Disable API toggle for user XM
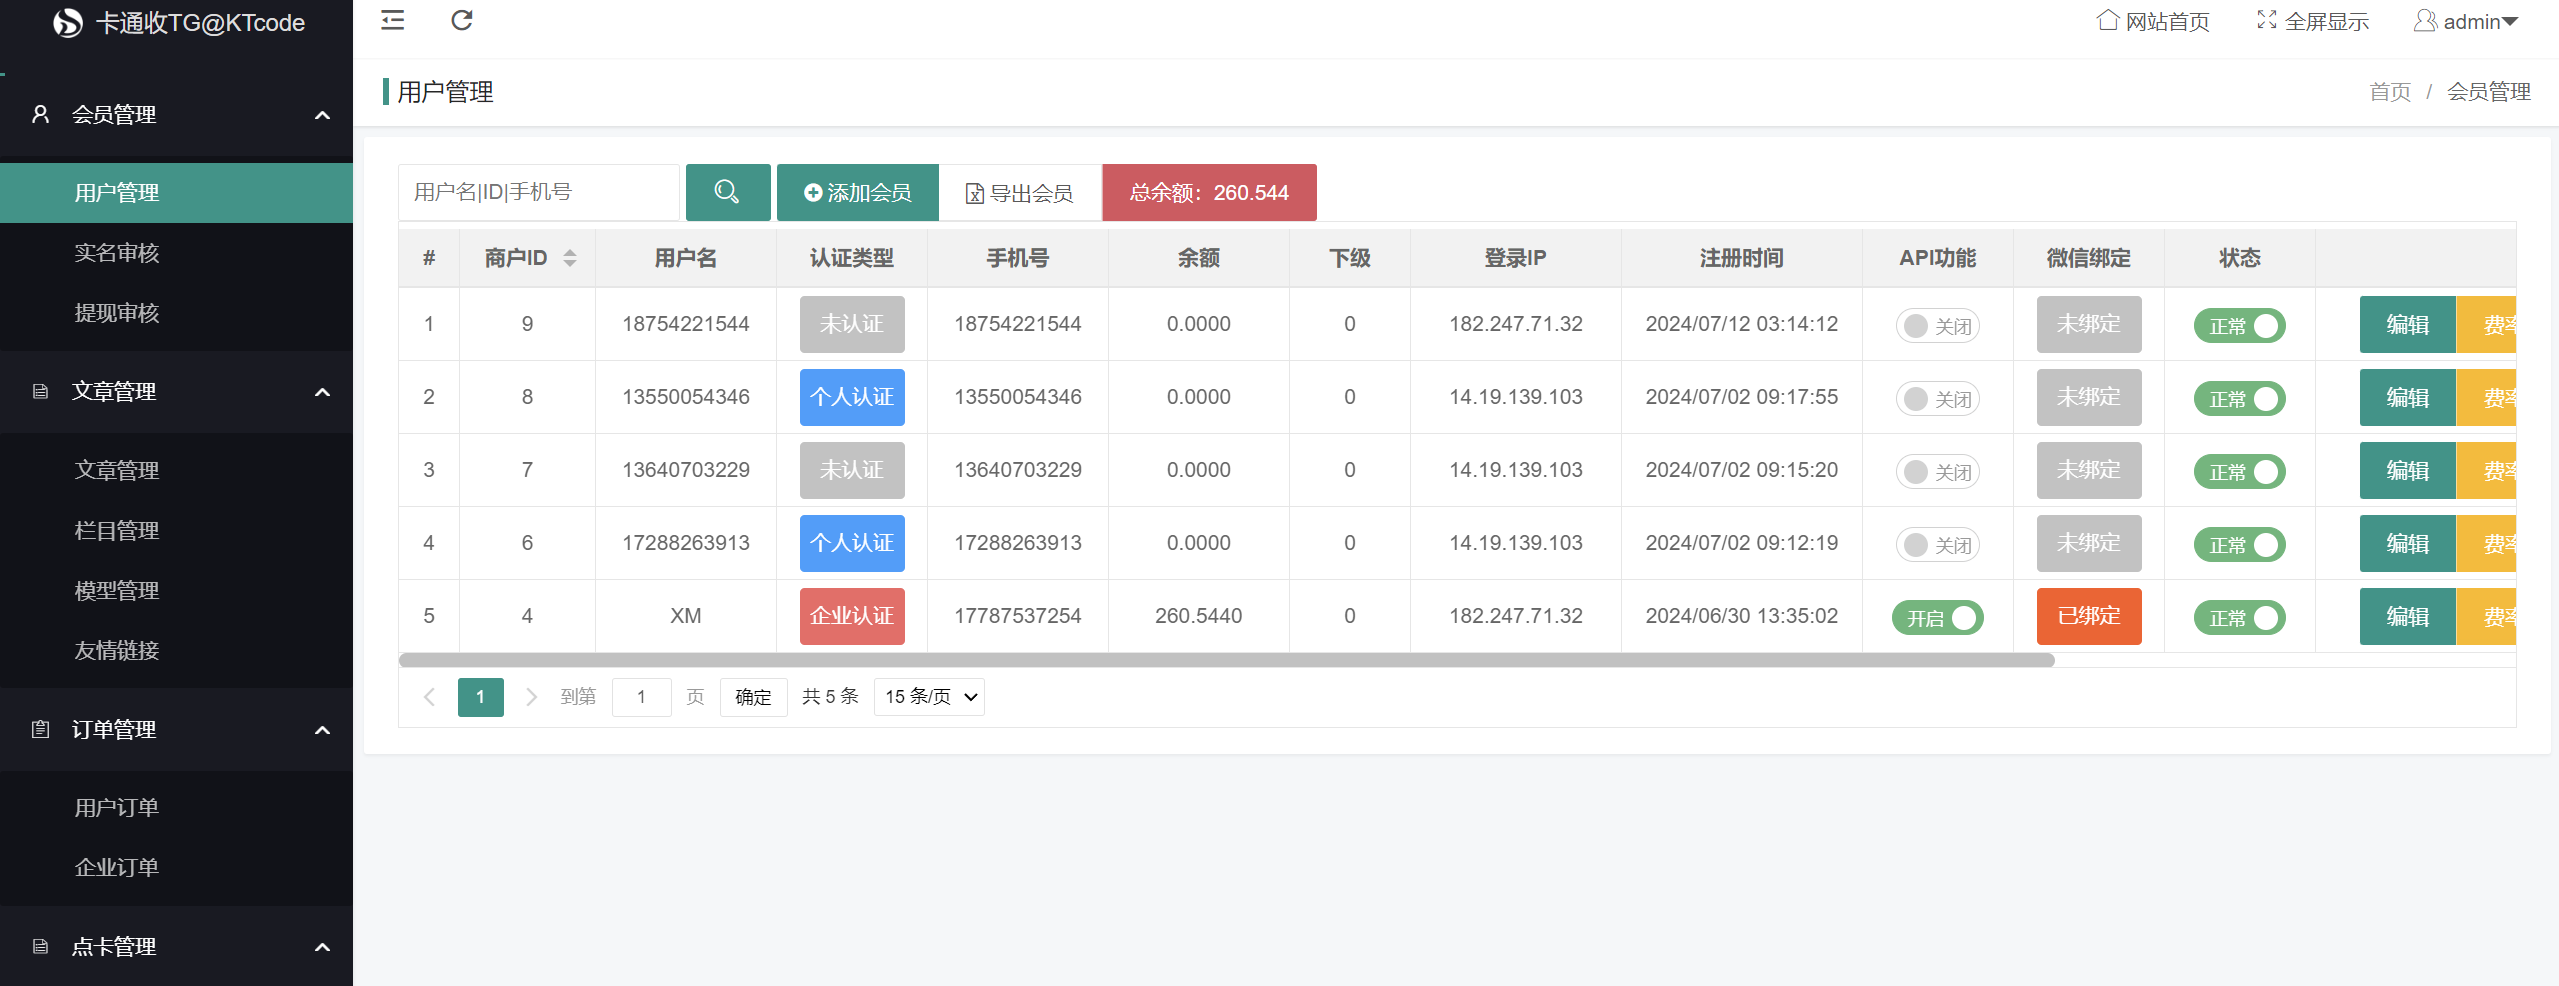Image resolution: width=2559 pixels, height=986 pixels. (x=1937, y=618)
